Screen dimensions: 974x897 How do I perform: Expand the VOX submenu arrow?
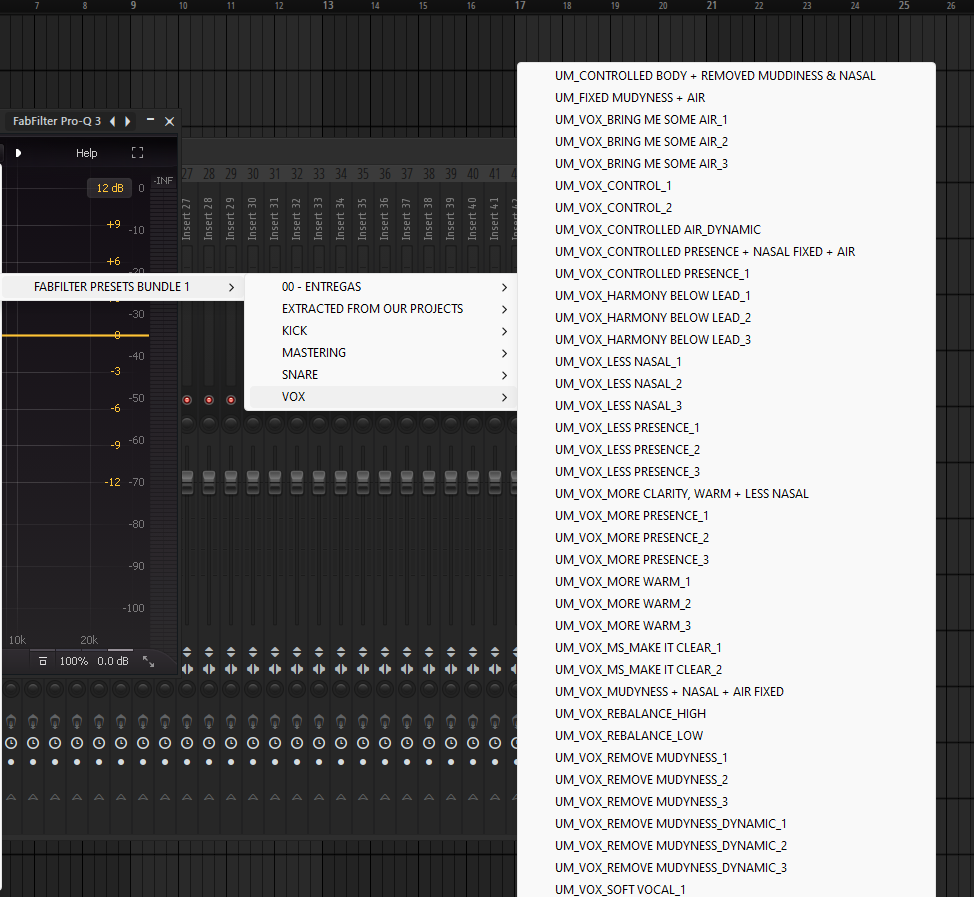click(x=504, y=397)
